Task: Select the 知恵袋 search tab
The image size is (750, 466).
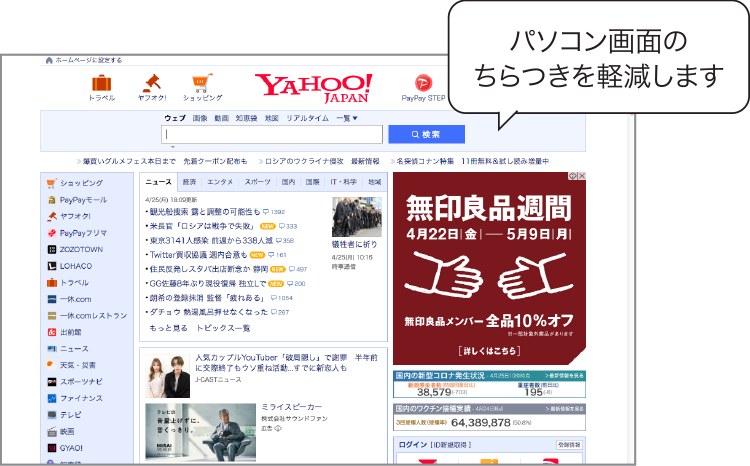Action: 246,118
